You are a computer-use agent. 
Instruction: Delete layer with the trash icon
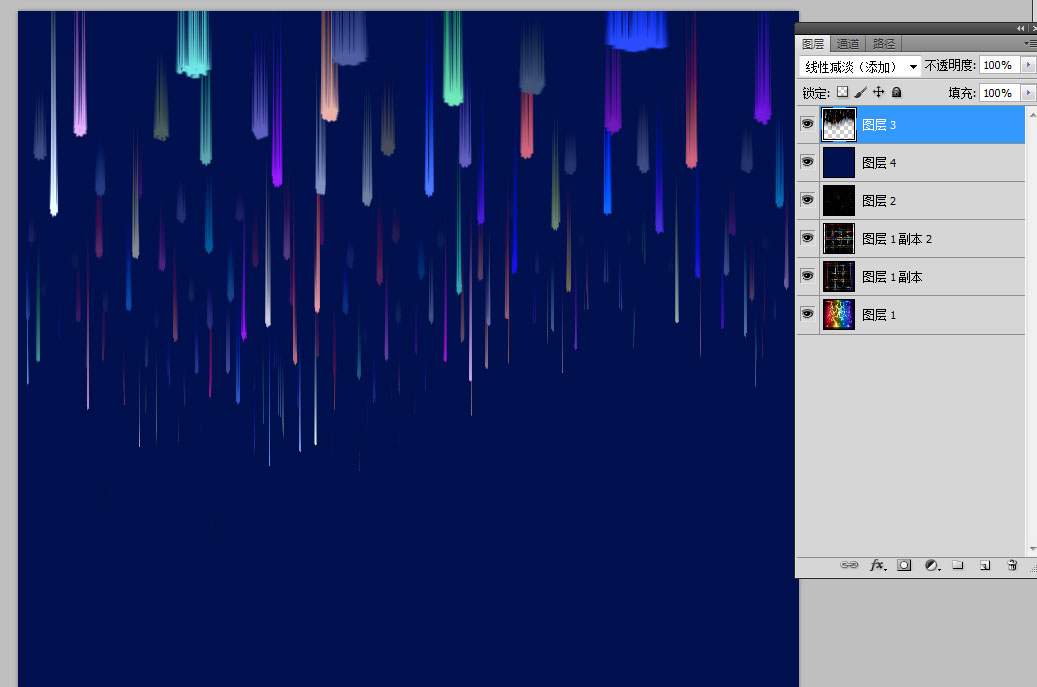[x=1012, y=565]
